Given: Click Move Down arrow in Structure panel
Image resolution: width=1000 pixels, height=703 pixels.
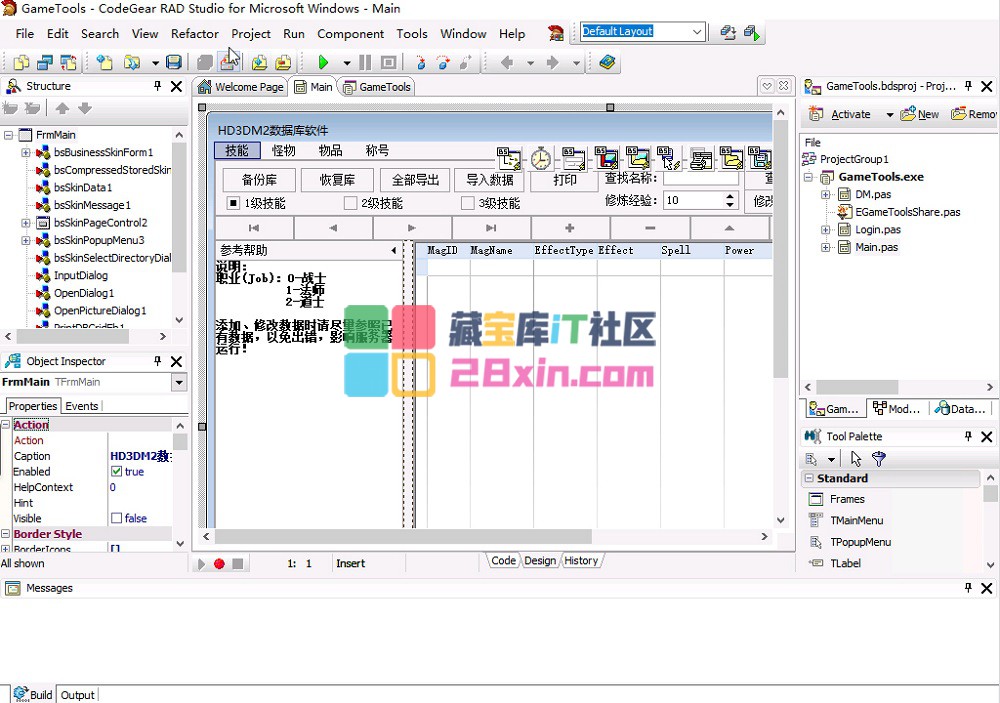Looking at the screenshot, I should click(85, 108).
